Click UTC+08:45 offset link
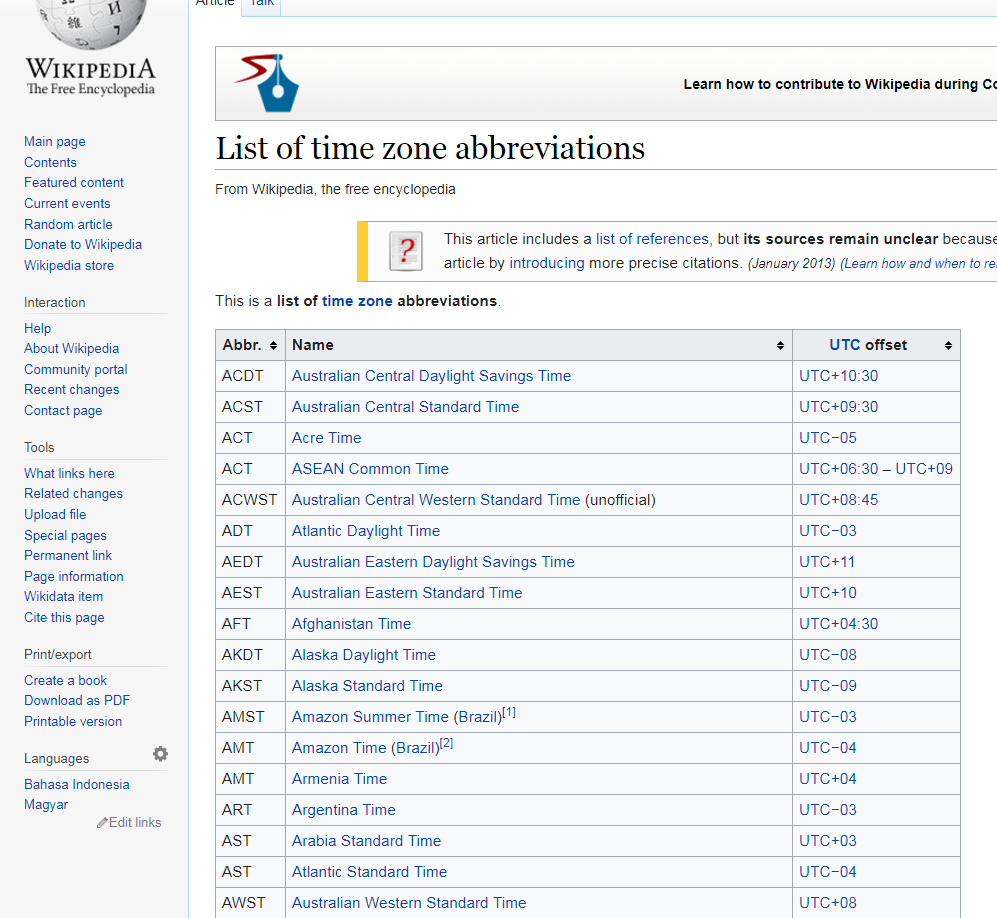 point(838,500)
